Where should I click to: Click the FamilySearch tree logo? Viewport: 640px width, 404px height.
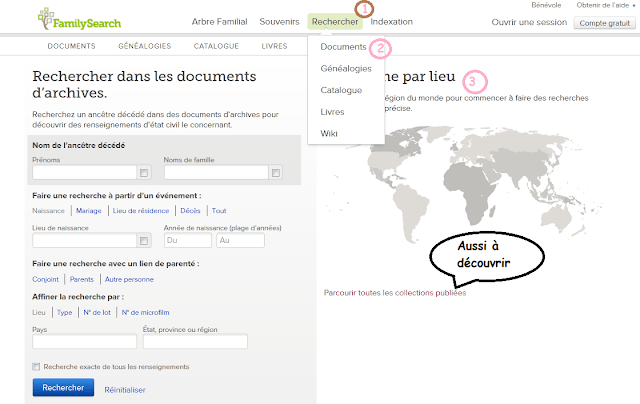(46, 18)
